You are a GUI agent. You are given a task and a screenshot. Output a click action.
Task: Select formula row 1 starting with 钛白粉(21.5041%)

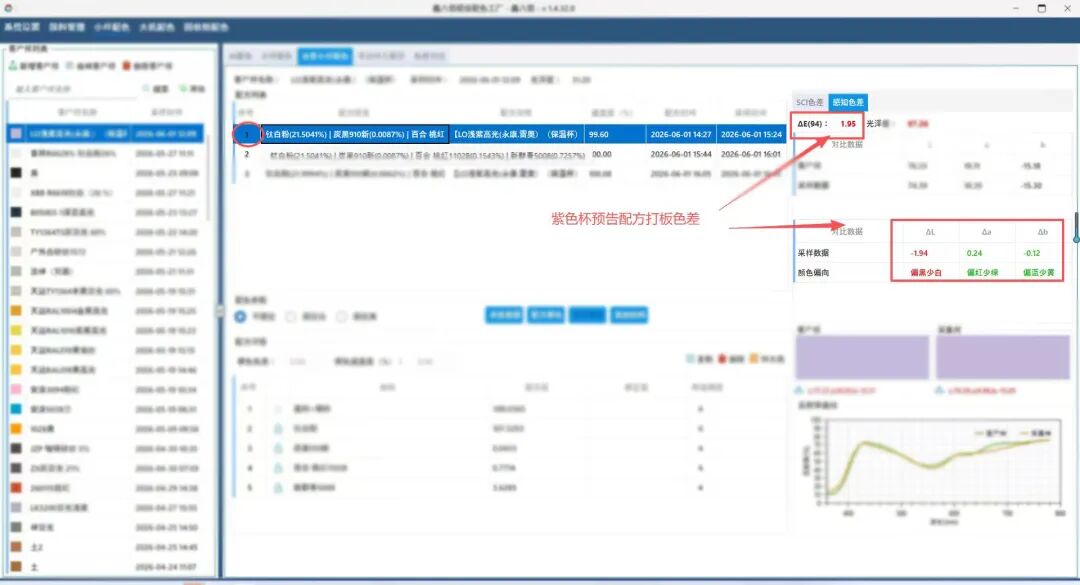point(509,134)
